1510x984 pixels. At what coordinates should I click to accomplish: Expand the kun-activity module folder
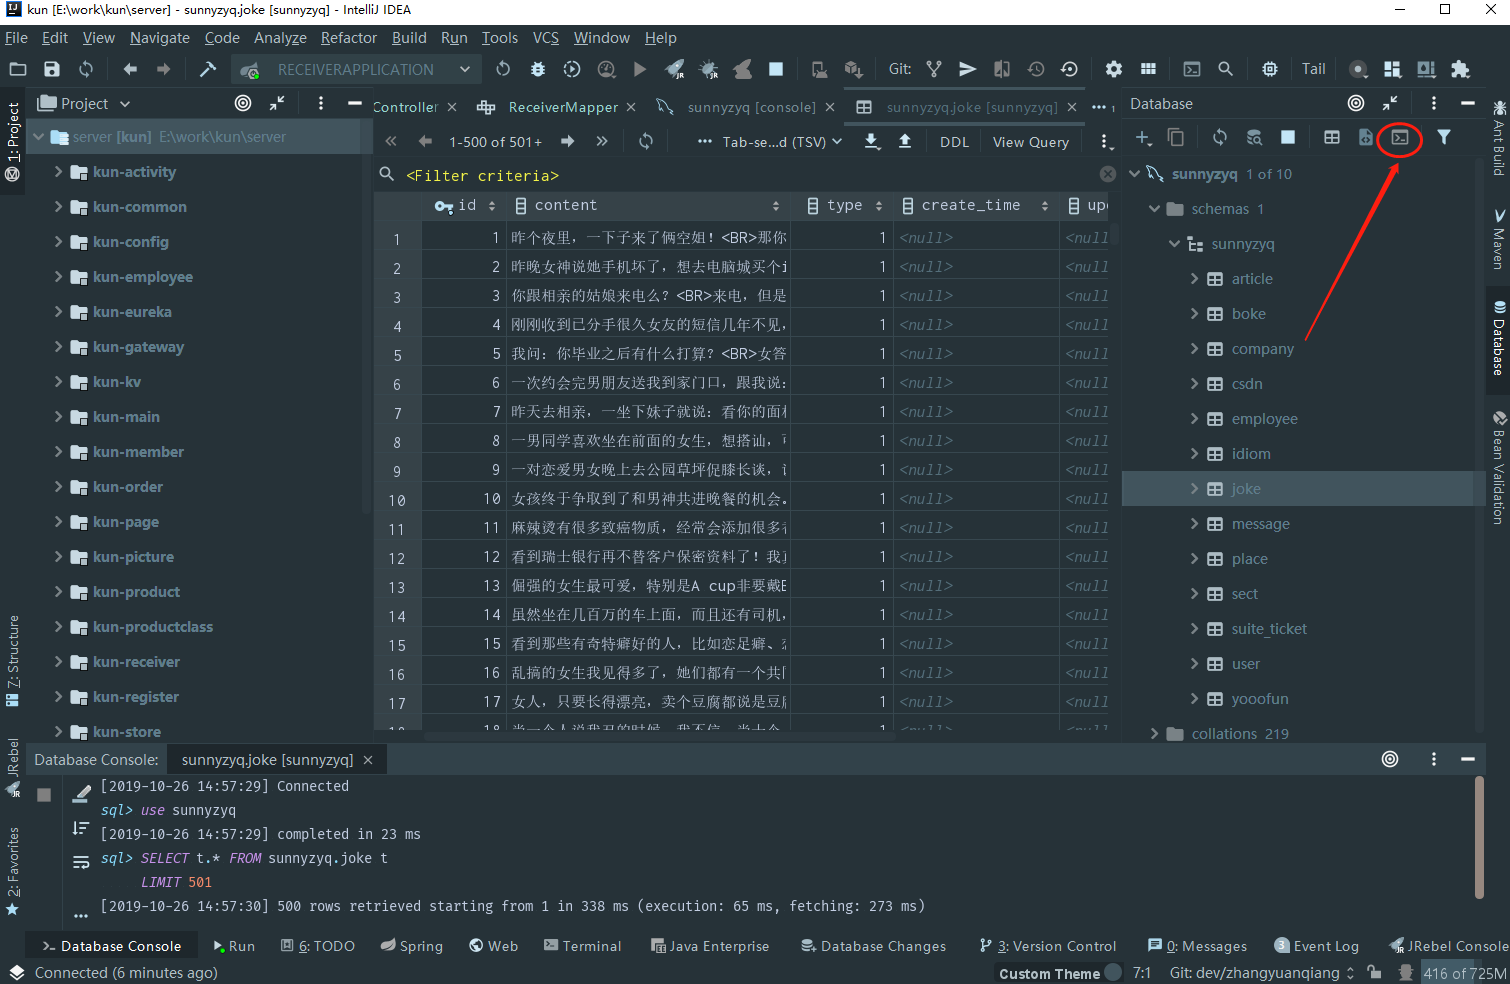point(58,172)
